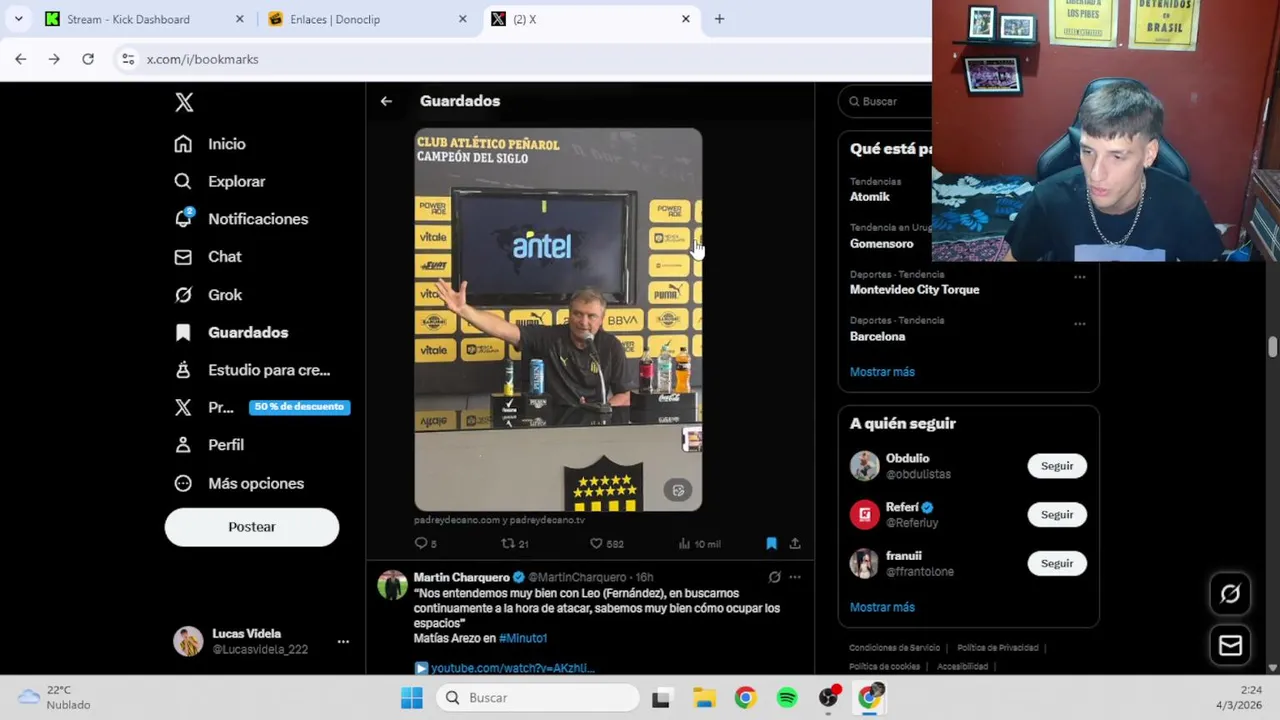This screenshot has width=1280, height=720.
Task: Open Perfil in sidebar
Action: 209,445
